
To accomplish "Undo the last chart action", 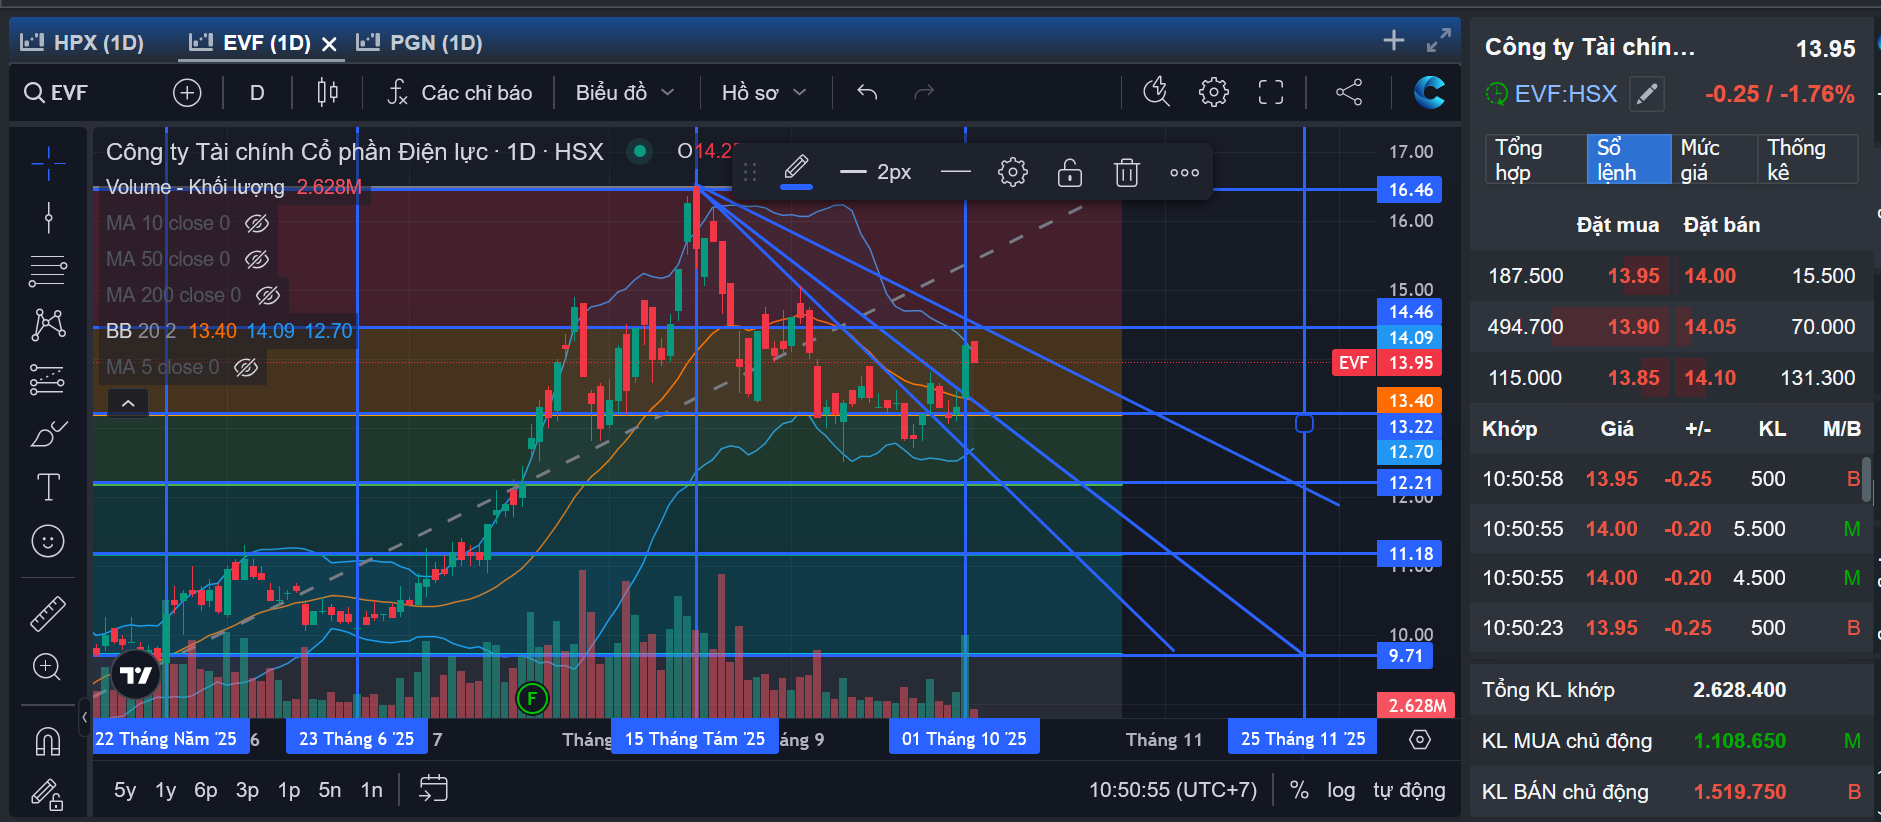I will (867, 93).
